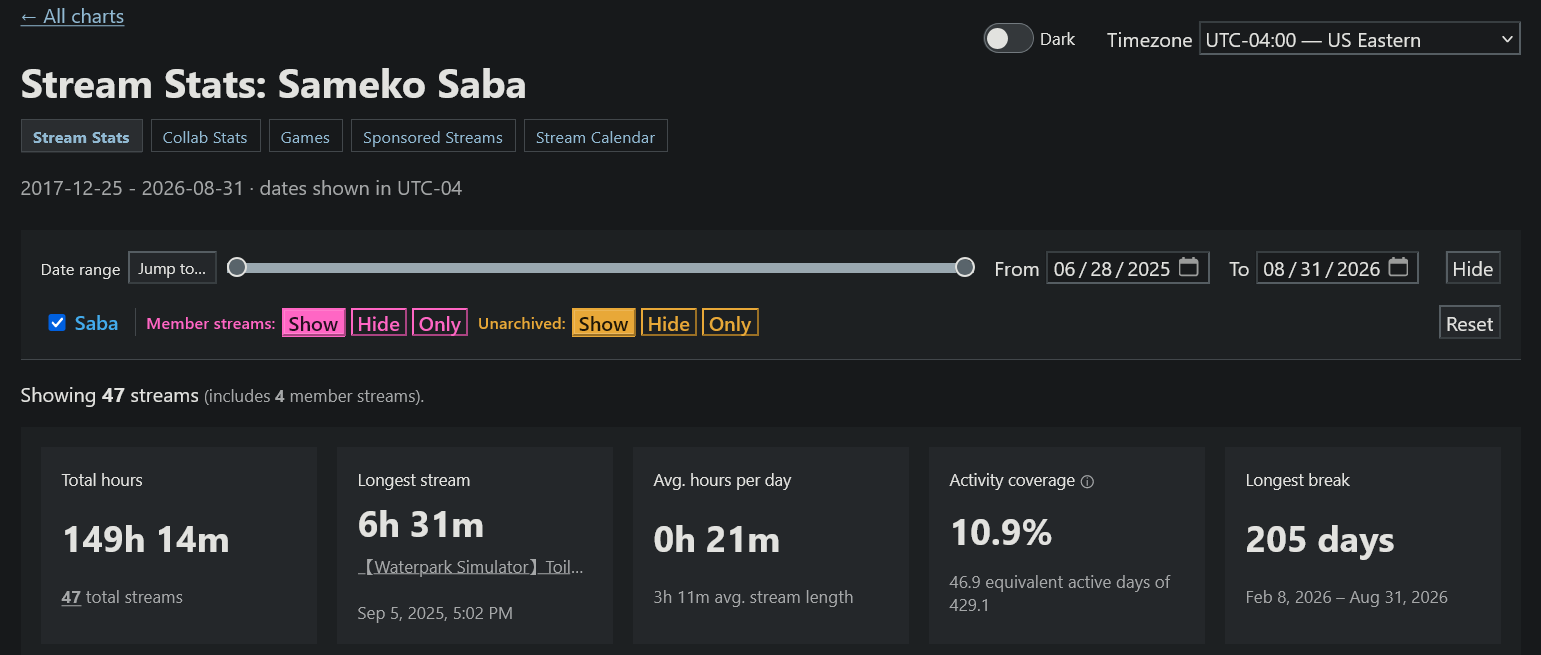
Task: Click the All charts back link
Action: pyautogui.click(x=72, y=16)
